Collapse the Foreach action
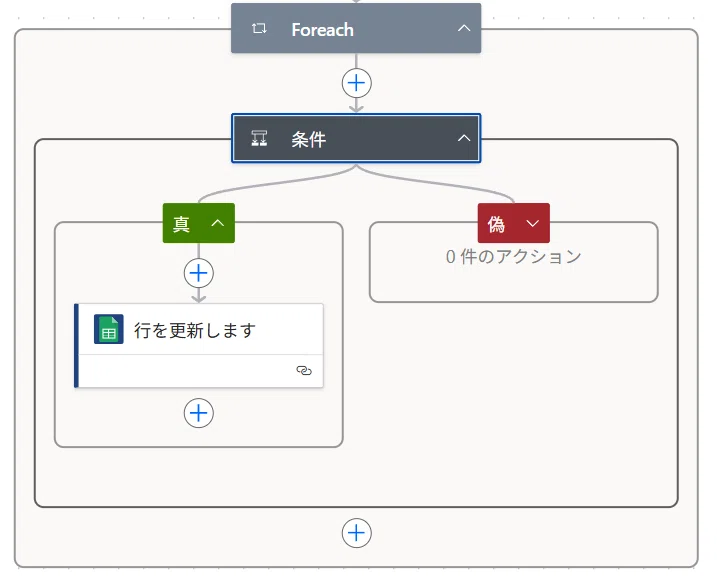717x577 pixels. point(464,28)
